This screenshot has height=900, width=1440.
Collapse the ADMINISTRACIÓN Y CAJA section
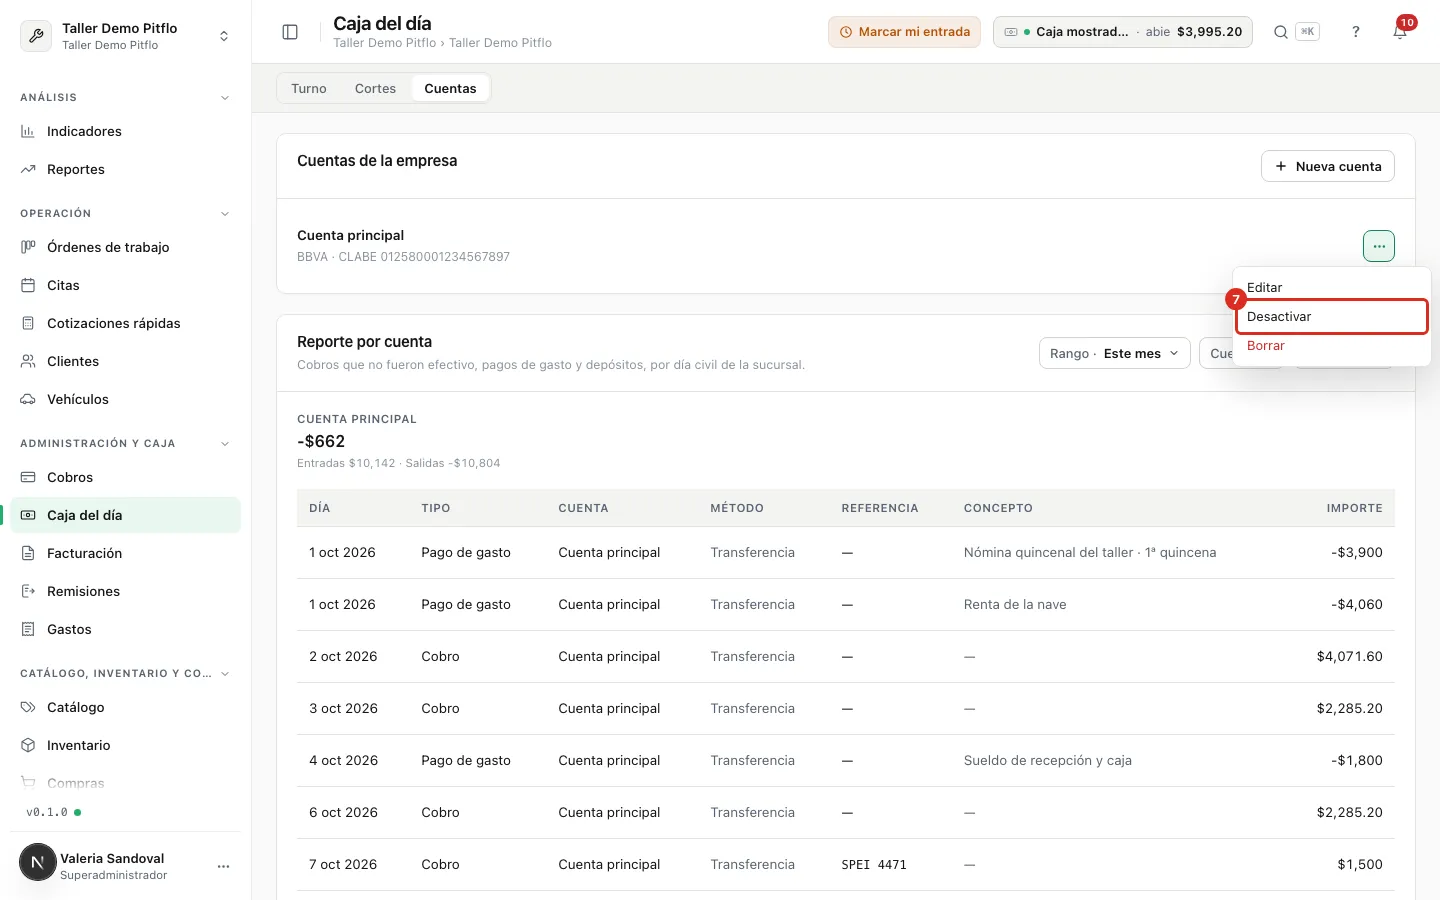tap(225, 444)
